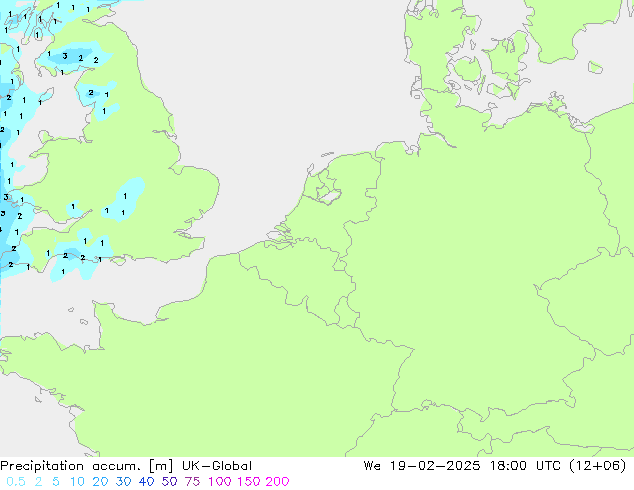This screenshot has height=490, width=634.
Task: Click the '0.5' legend value
Action: [16, 482]
